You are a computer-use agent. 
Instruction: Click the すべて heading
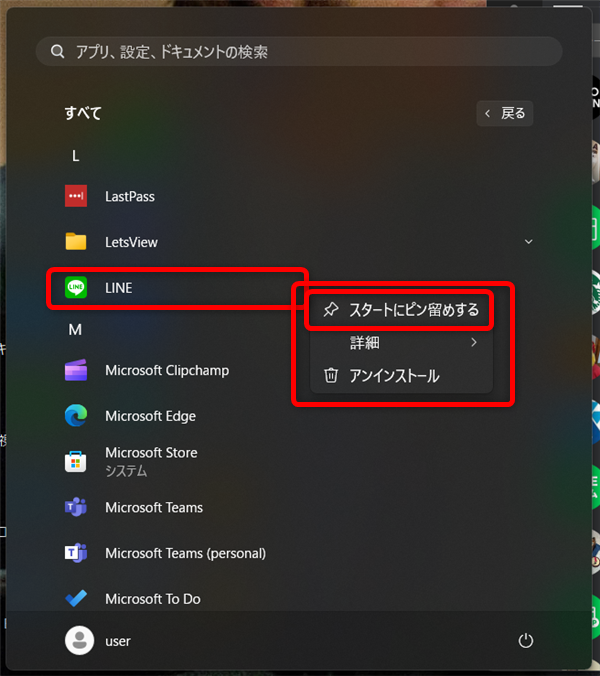[83, 113]
